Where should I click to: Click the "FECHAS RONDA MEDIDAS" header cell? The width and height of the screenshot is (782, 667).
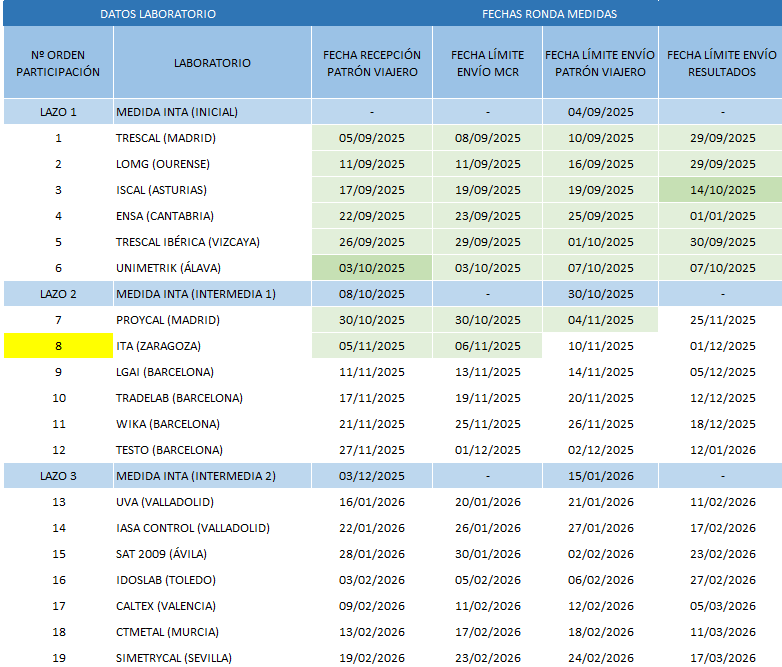pos(548,14)
